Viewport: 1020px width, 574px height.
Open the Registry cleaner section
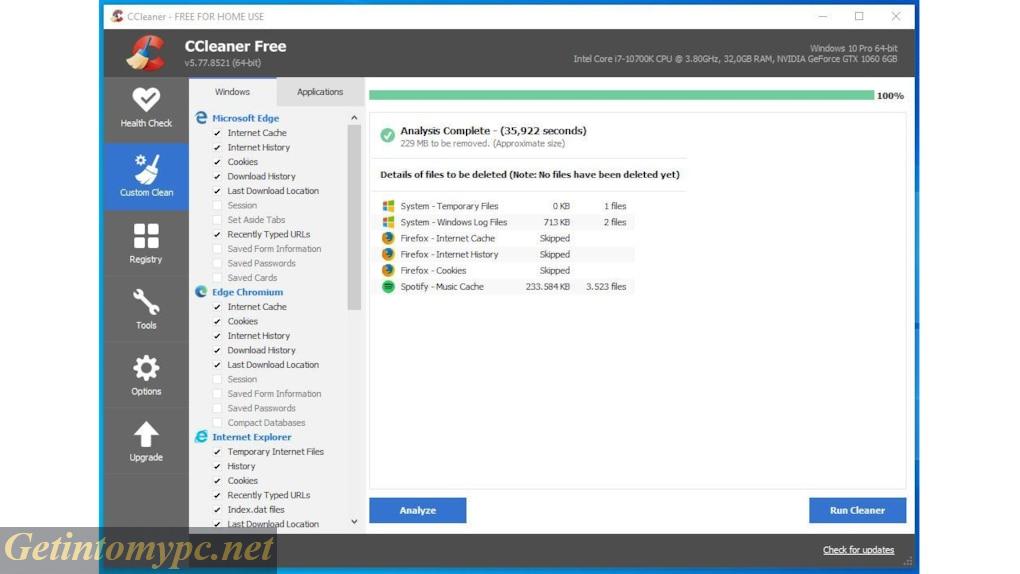(146, 243)
